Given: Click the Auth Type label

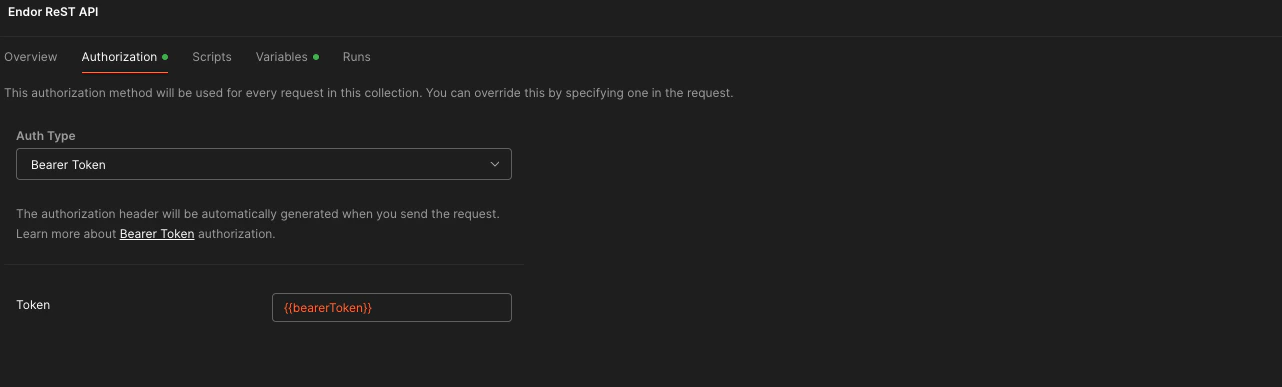Looking at the screenshot, I should pyautogui.click(x=46, y=136).
